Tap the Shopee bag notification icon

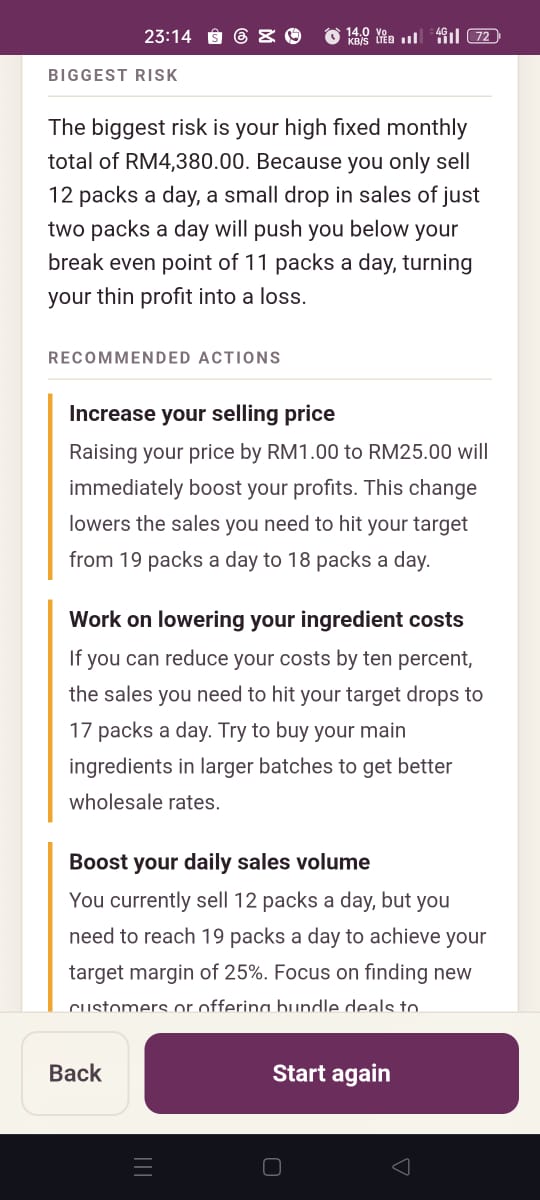pos(214,37)
